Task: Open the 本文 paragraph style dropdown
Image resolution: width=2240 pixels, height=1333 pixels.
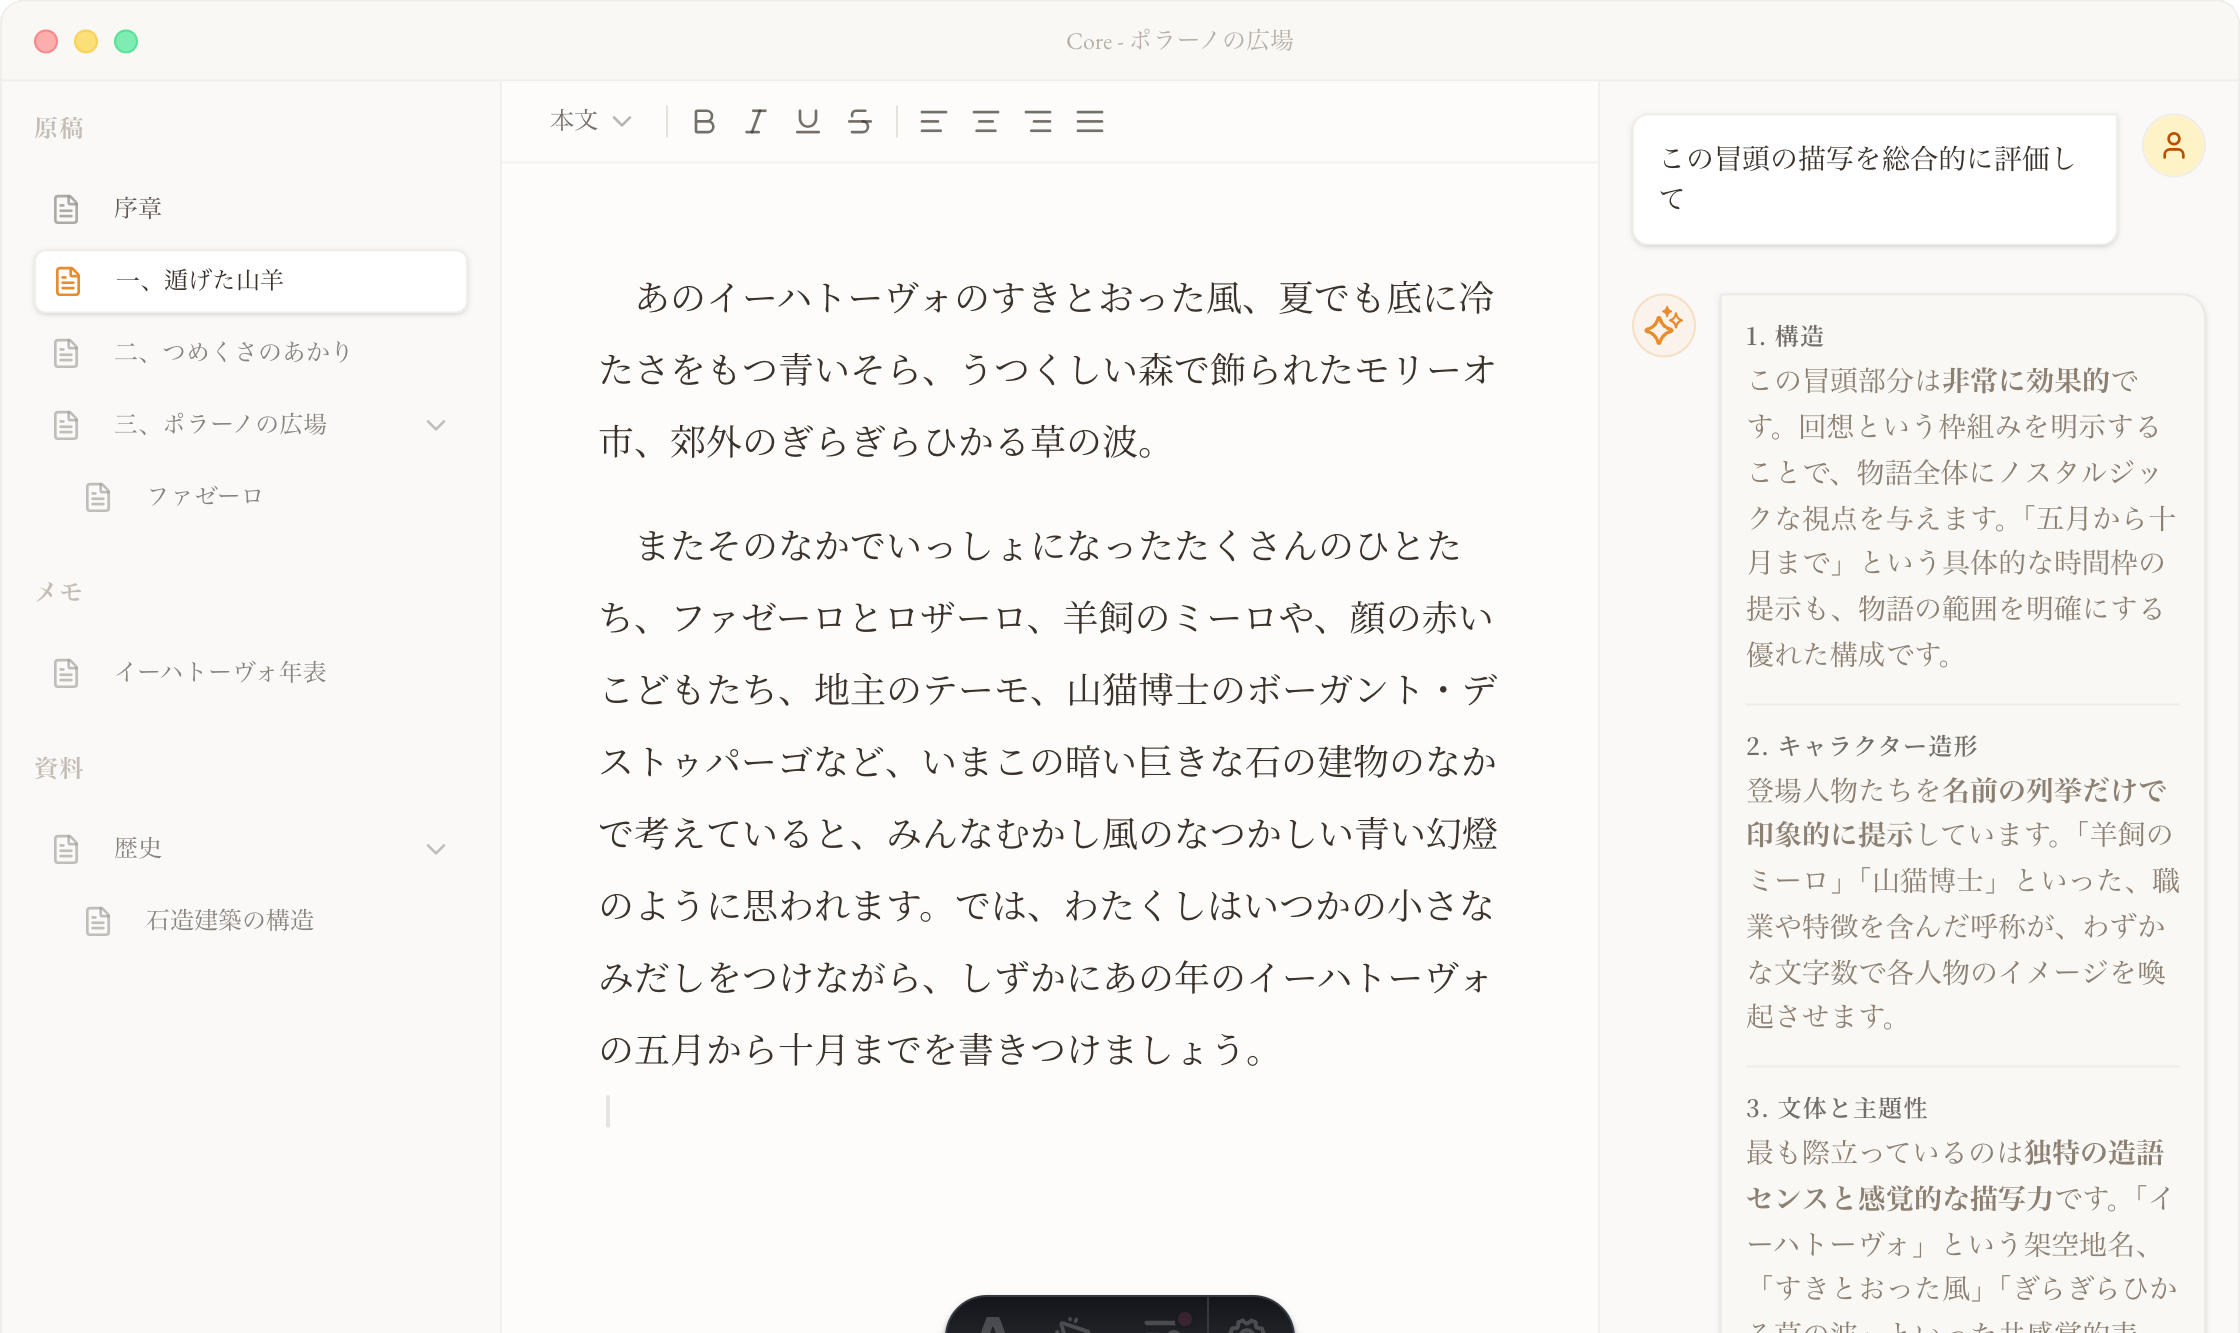Action: (591, 121)
